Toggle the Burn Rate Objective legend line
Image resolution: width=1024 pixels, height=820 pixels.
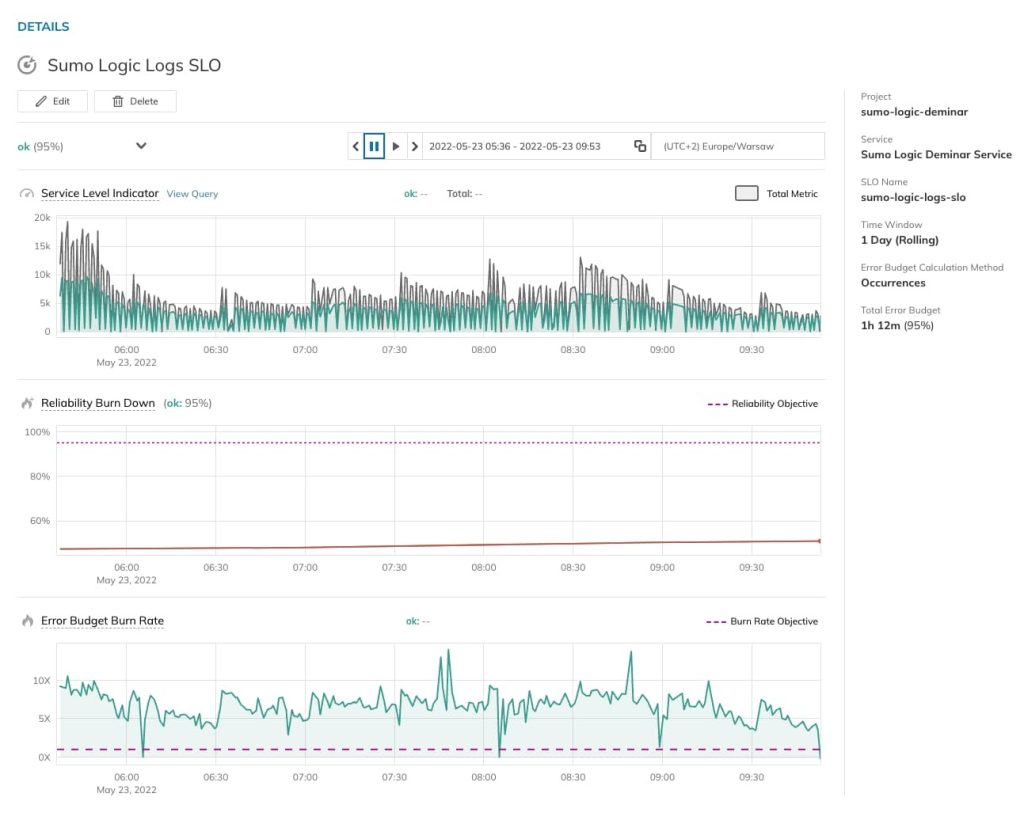pos(716,621)
